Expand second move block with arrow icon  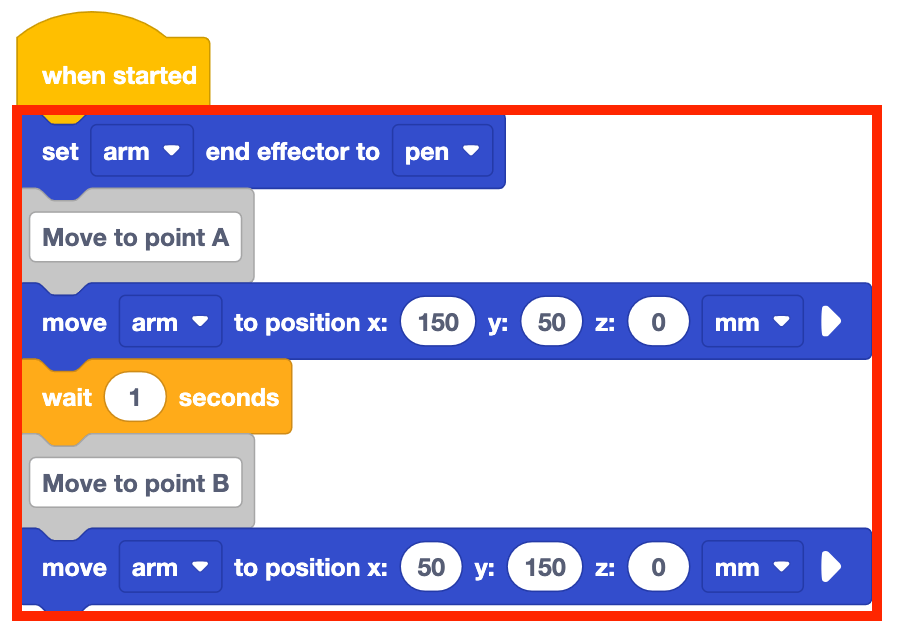(x=831, y=568)
